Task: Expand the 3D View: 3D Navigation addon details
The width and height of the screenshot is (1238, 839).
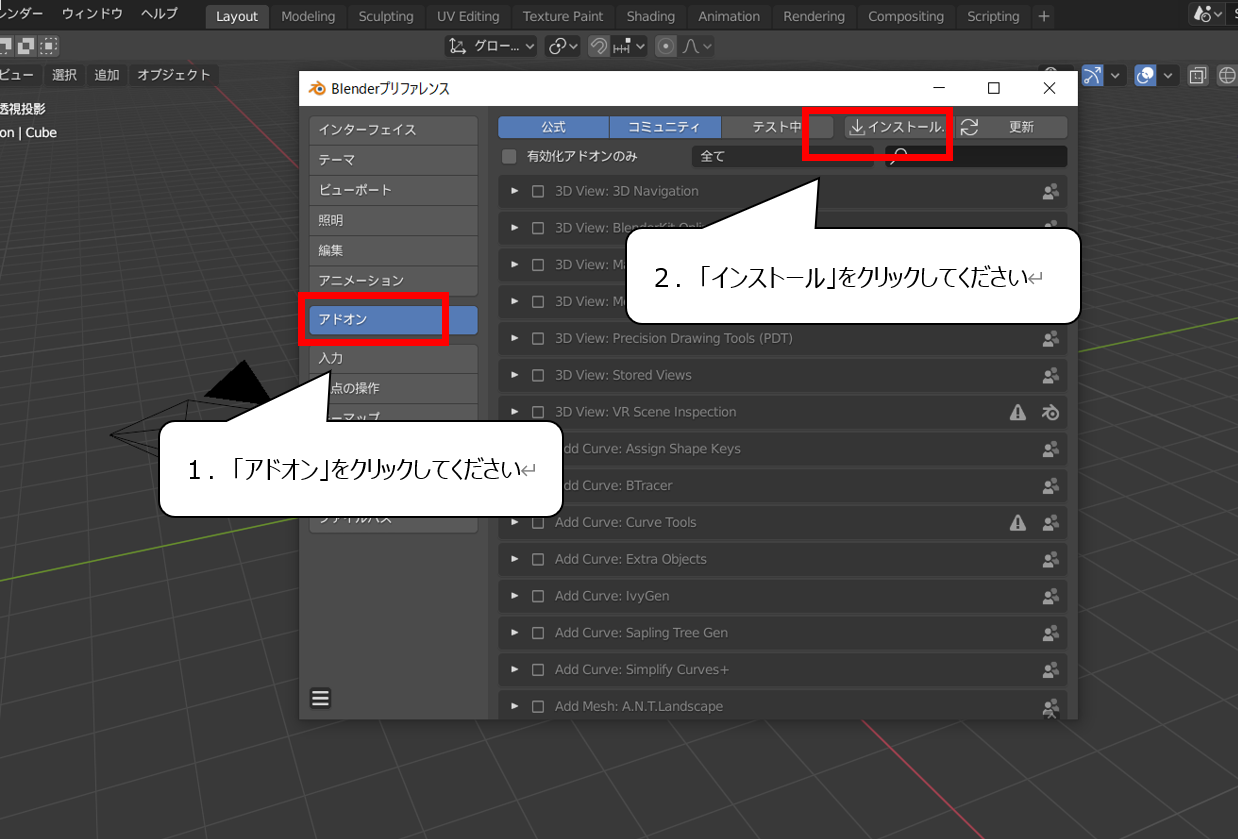Action: [515, 192]
